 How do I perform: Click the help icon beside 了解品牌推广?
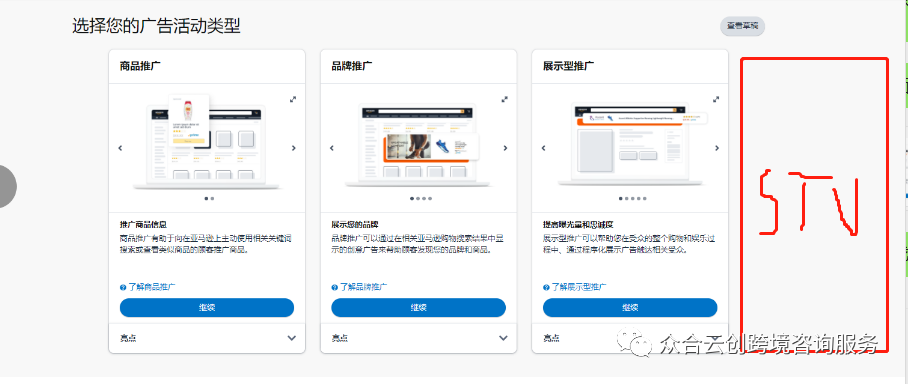click(335, 287)
